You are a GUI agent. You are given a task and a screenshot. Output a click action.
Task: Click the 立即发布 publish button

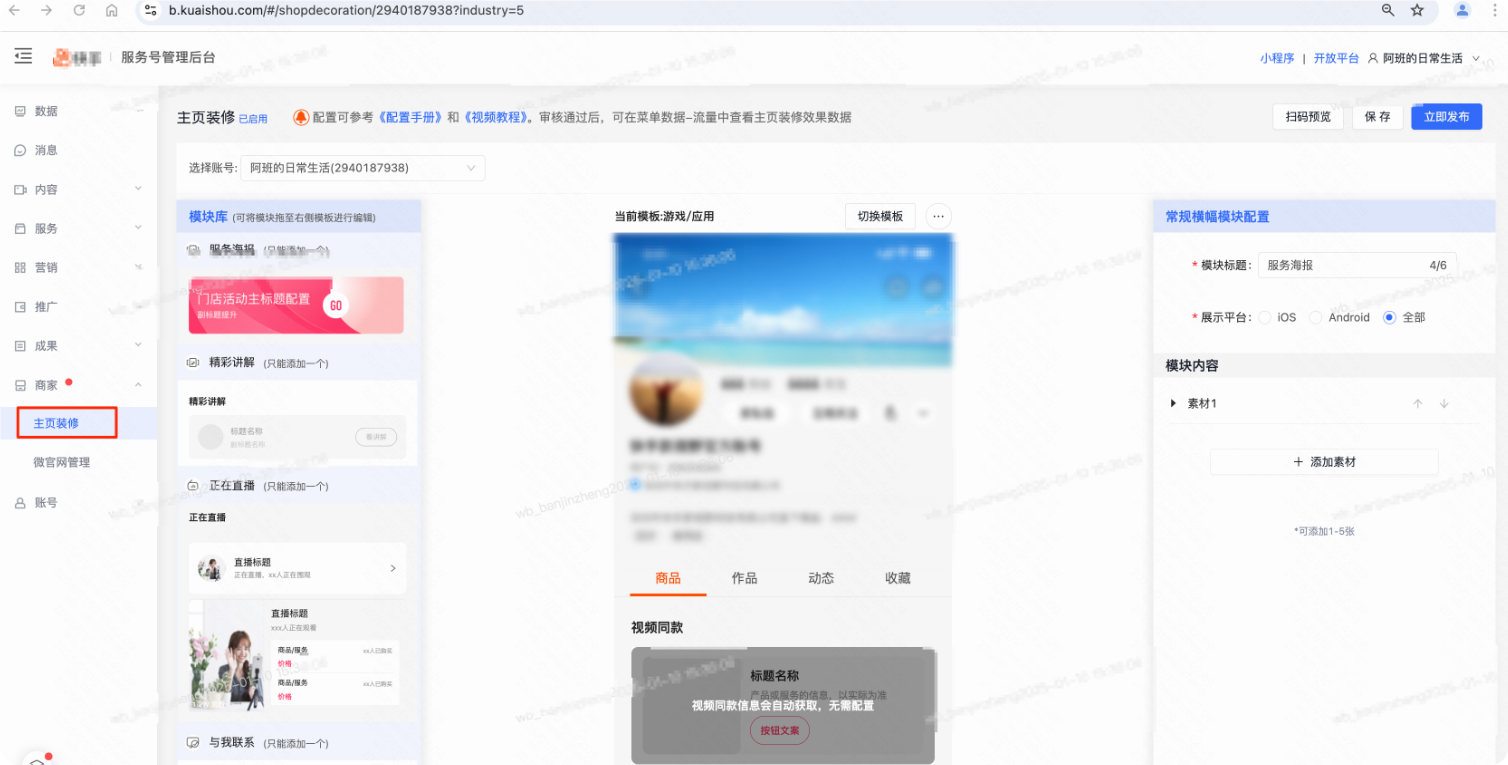pyautogui.click(x=1446, y=117)
